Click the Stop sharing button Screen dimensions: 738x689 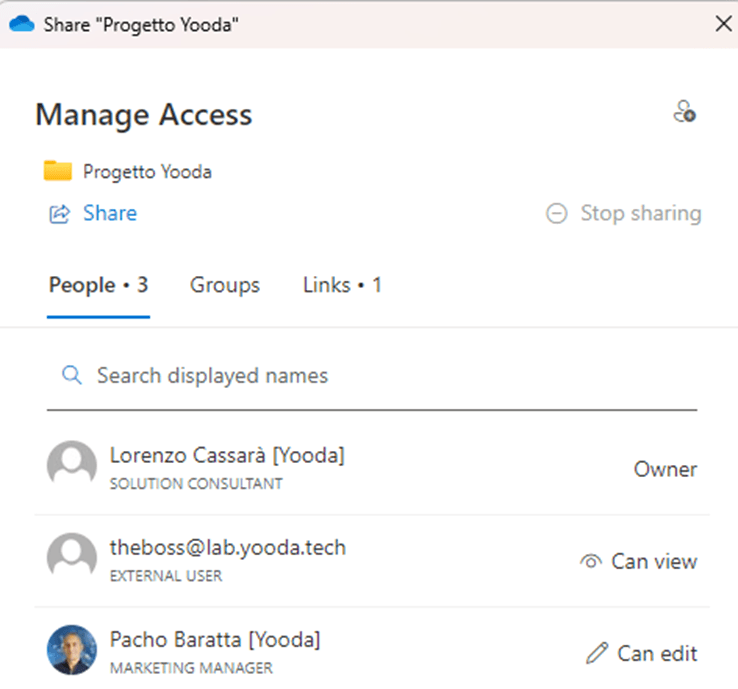pos(624,214)
